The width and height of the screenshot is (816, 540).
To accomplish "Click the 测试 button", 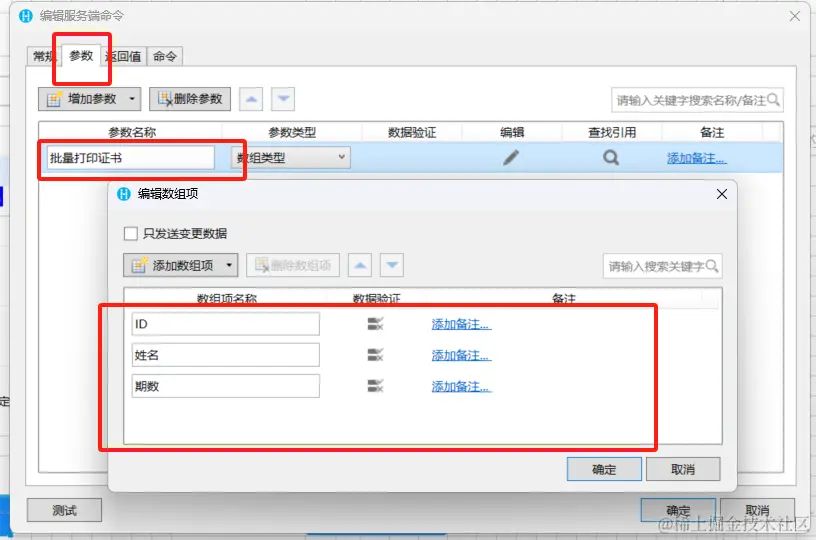I will (x=64, y=510).
